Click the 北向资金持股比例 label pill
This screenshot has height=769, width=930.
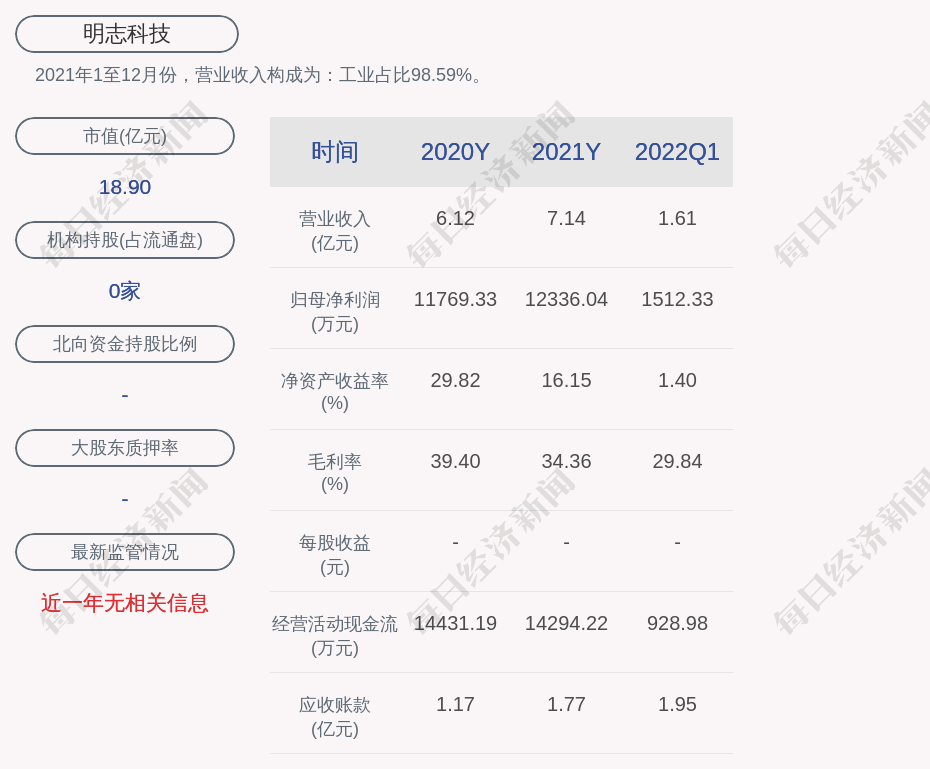click(125, 344)
